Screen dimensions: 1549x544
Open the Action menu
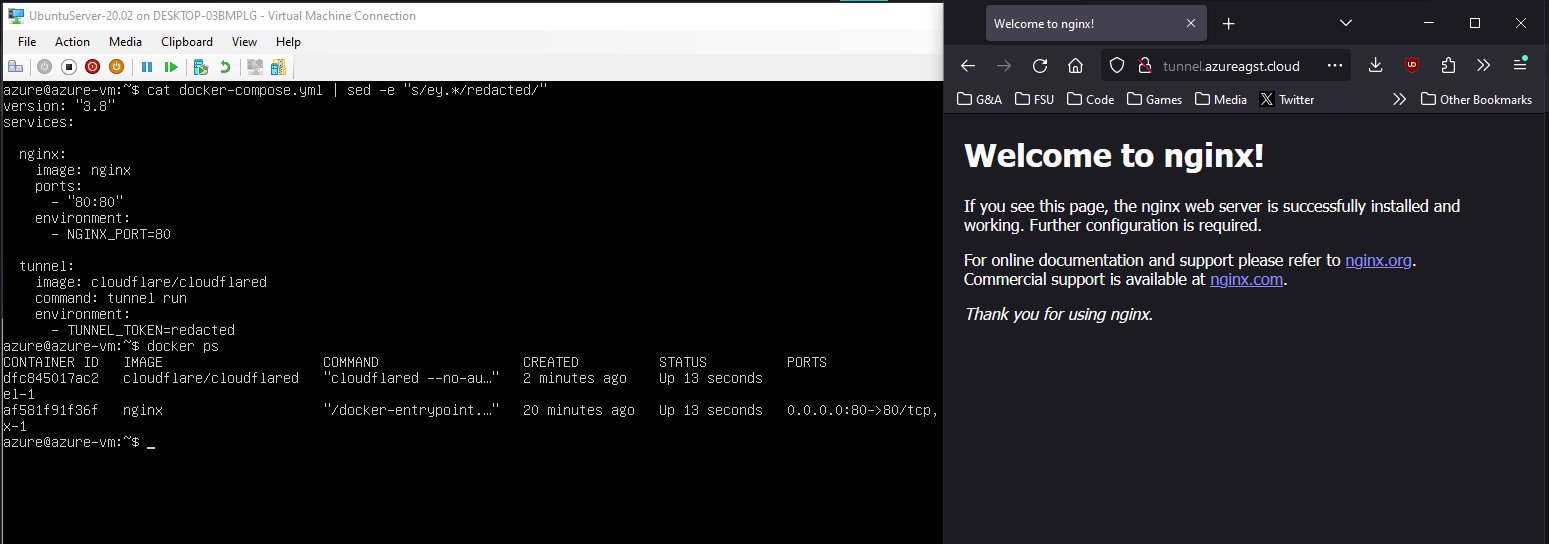72,42
